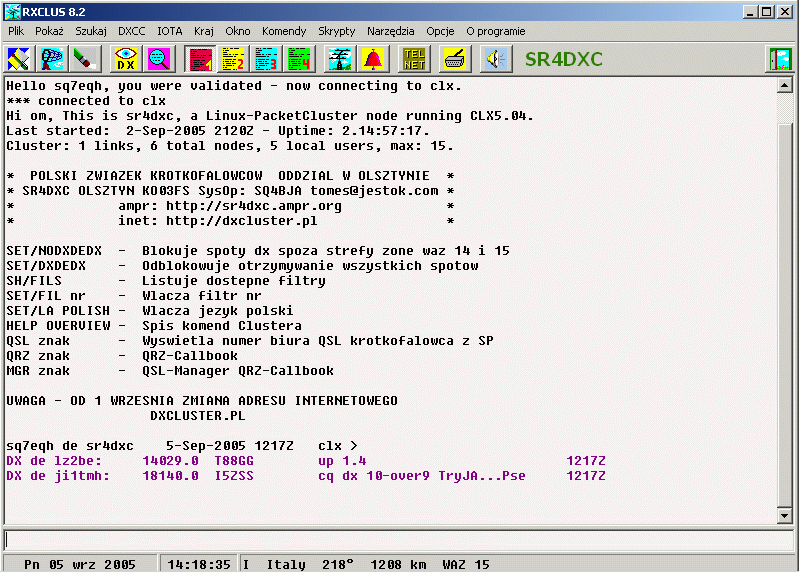Toggle the speaker sound icon
This screenshot has width=799, height=573.
pos(494,59)
